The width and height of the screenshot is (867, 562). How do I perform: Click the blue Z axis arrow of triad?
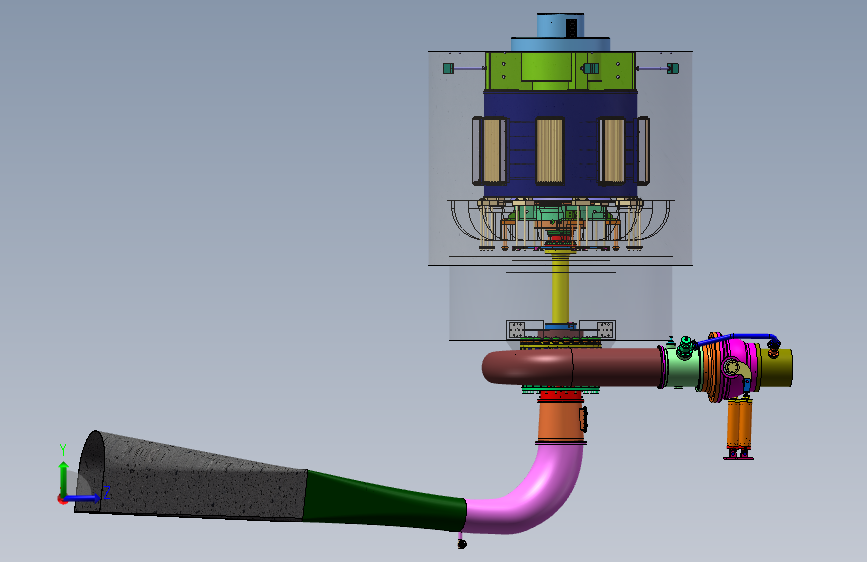tap(85, 499)
